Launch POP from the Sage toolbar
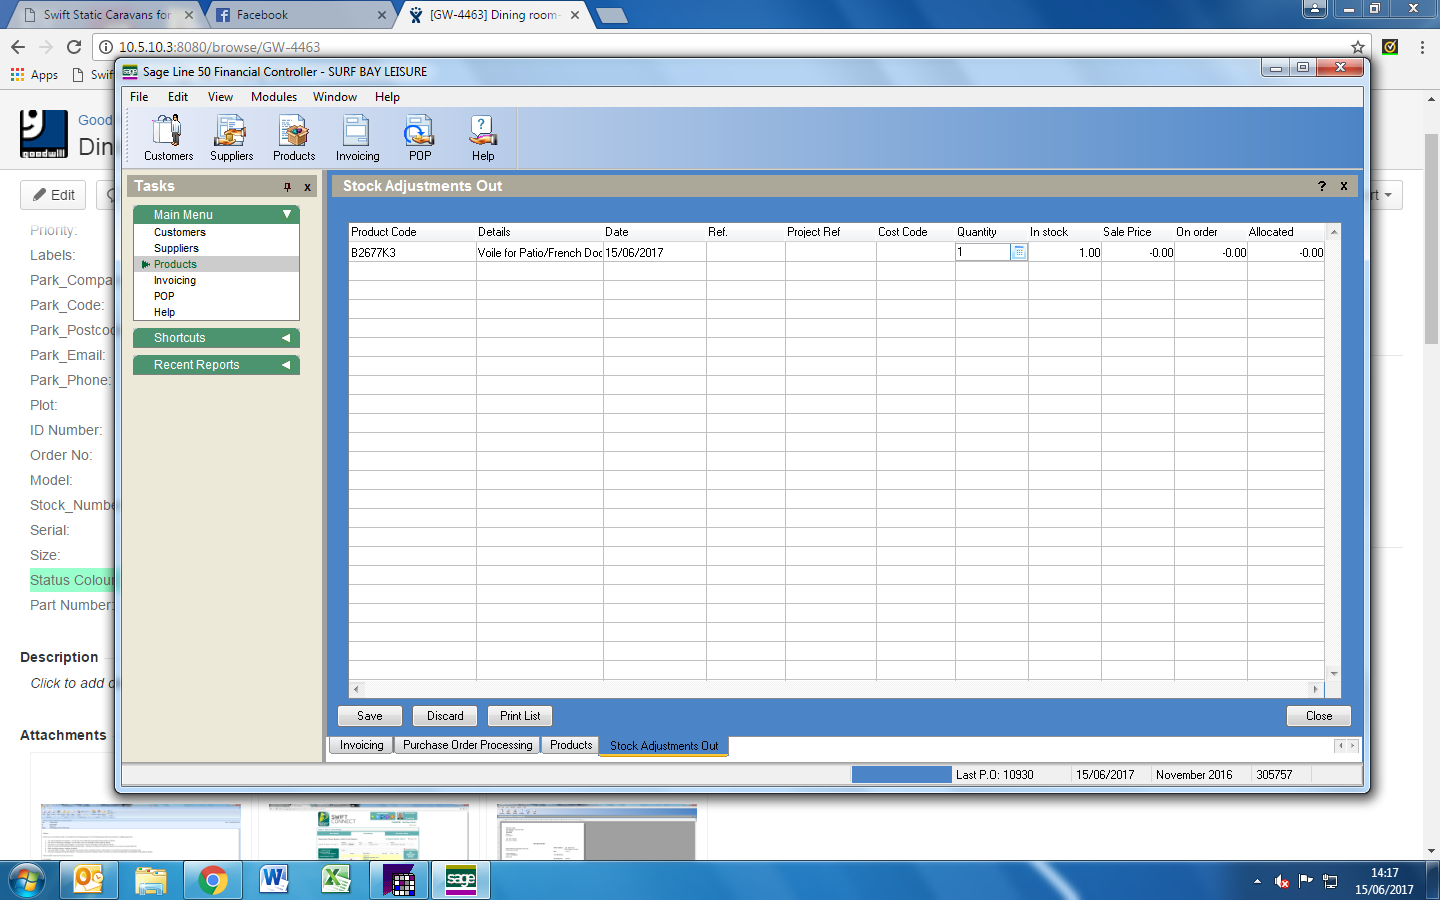Viewport: 1440px width, 900px height. point(420,137)
